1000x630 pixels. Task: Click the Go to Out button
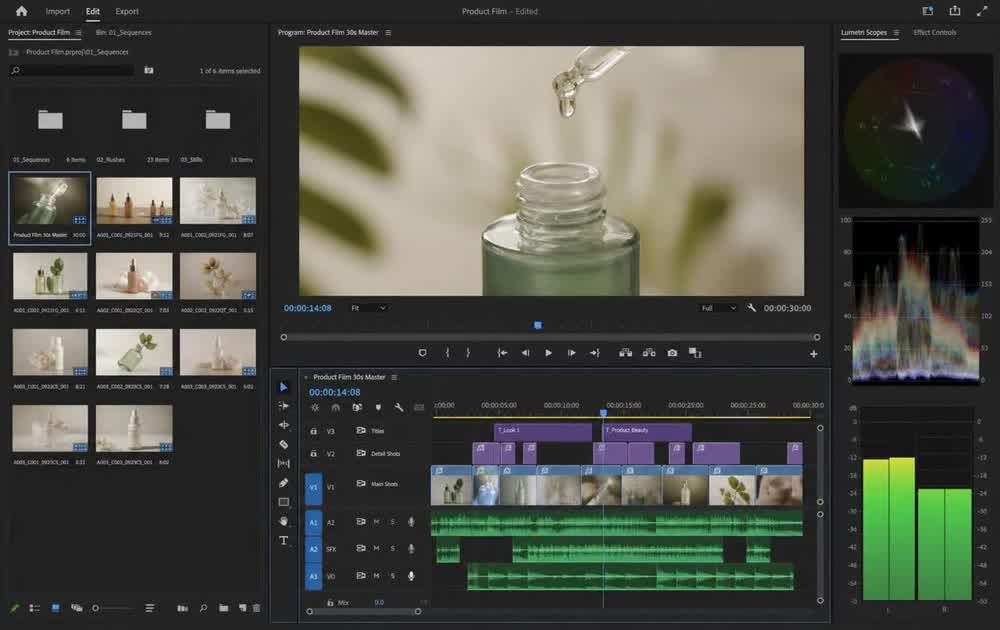click(x=594, y=353)
